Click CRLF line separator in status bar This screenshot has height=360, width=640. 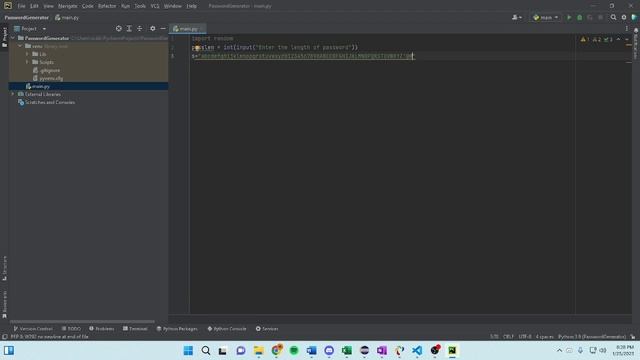[x=508, y=337]
